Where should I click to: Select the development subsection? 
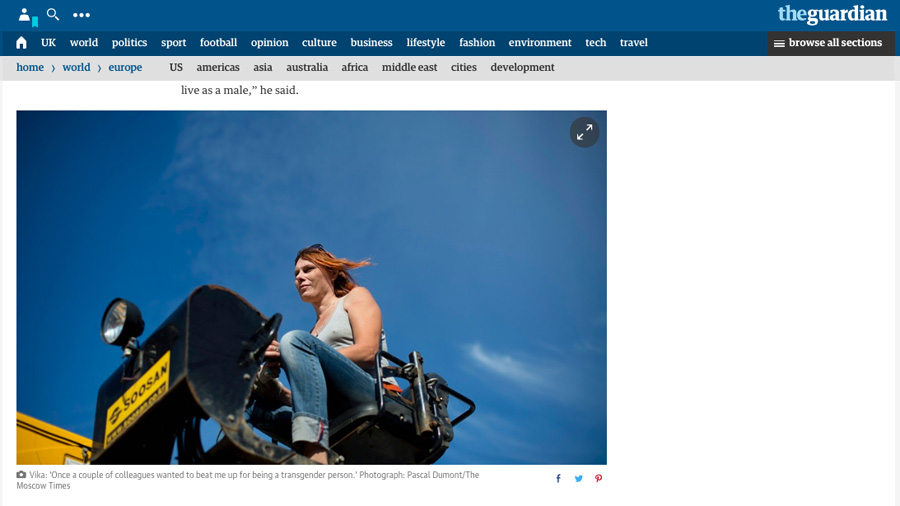522,68
